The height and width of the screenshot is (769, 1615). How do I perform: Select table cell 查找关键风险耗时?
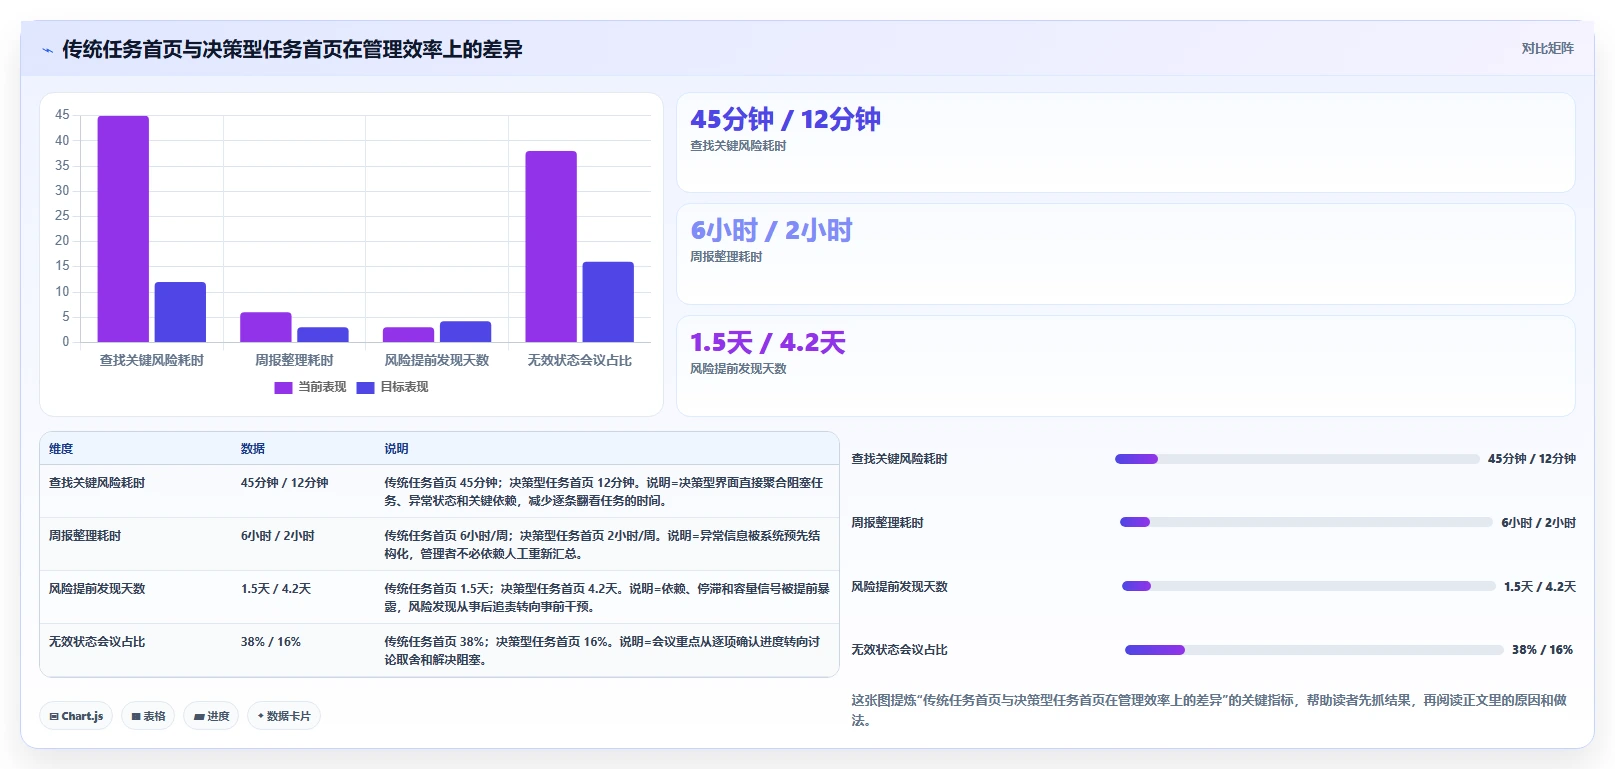tap(97, 483)
